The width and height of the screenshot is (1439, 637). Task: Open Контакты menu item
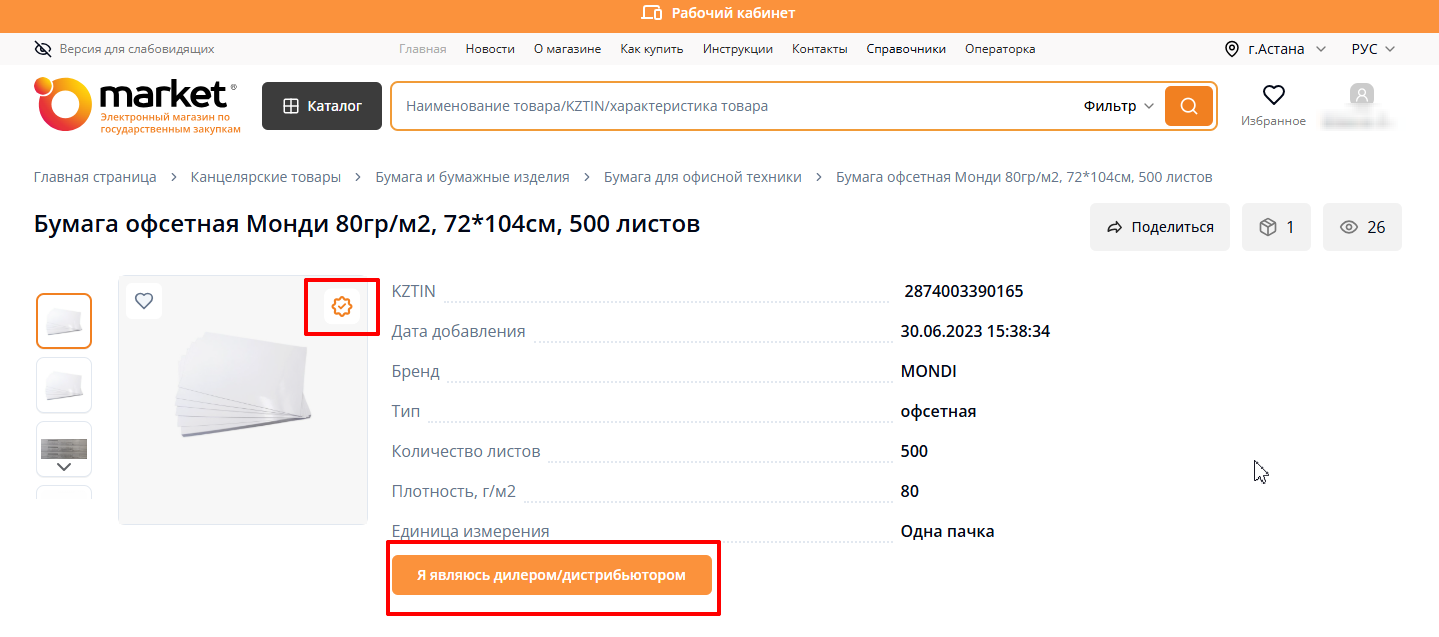819,49
